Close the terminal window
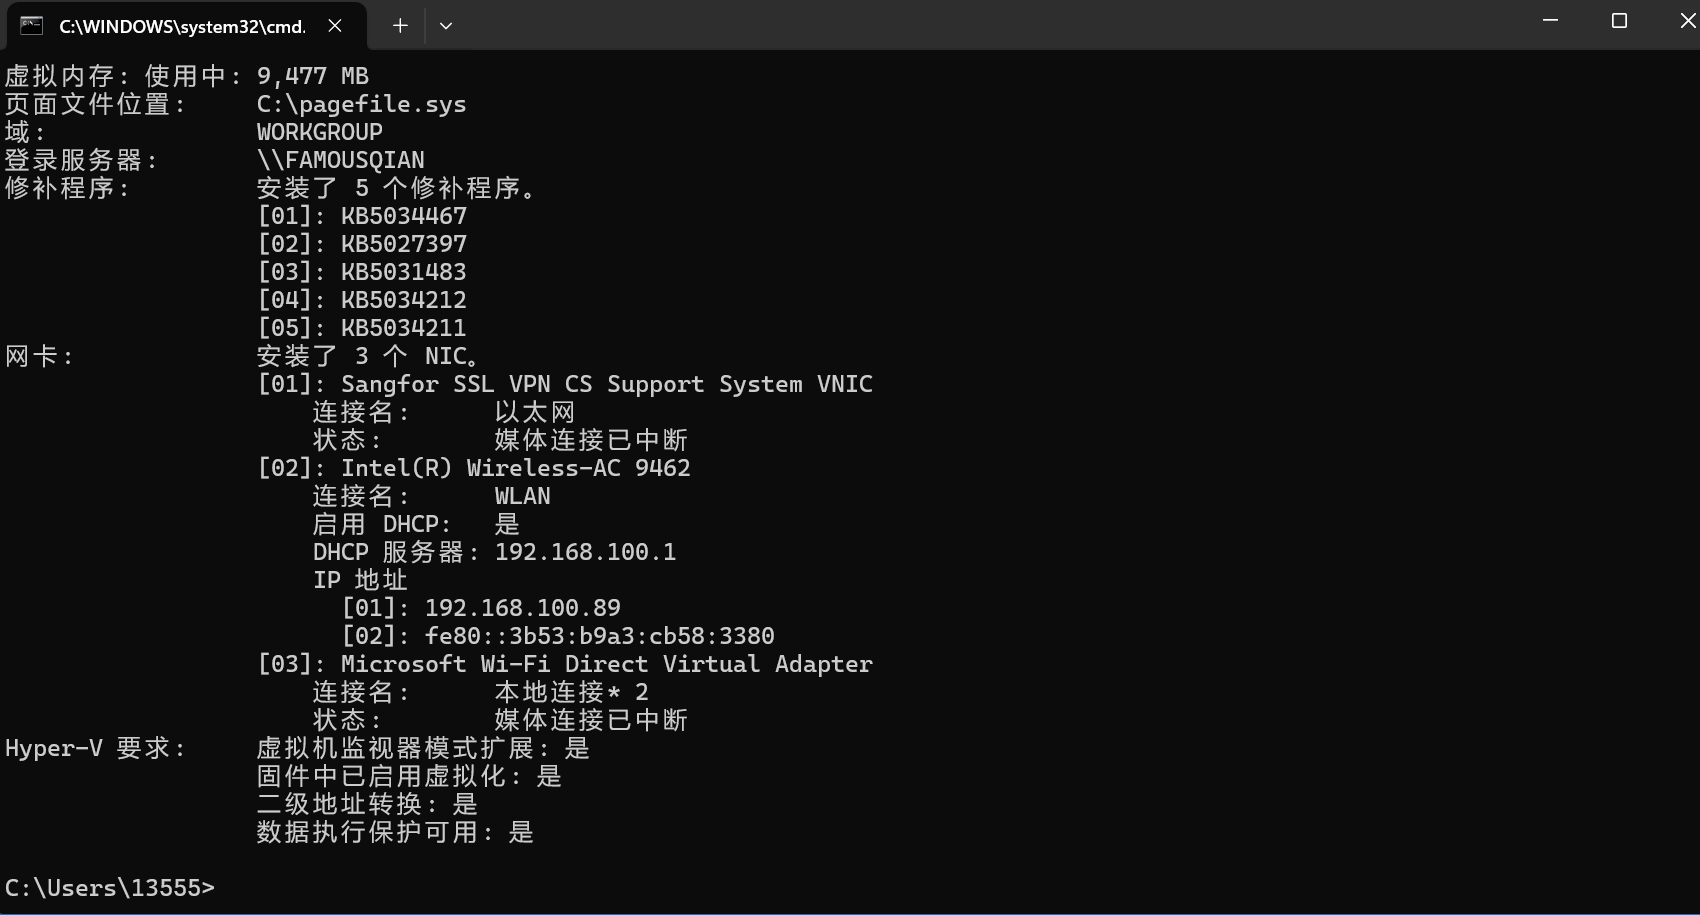The width and height of the screenshot is (1700, 915). point(1687,21)
